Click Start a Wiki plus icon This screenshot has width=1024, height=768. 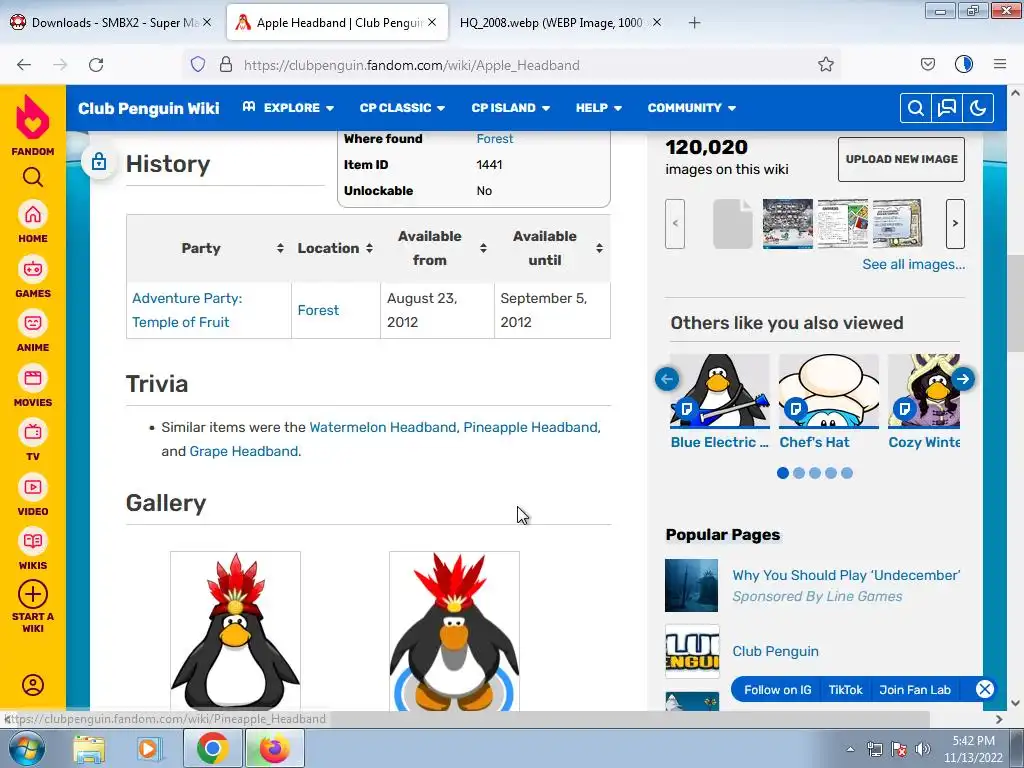click(x=33, y=594)
